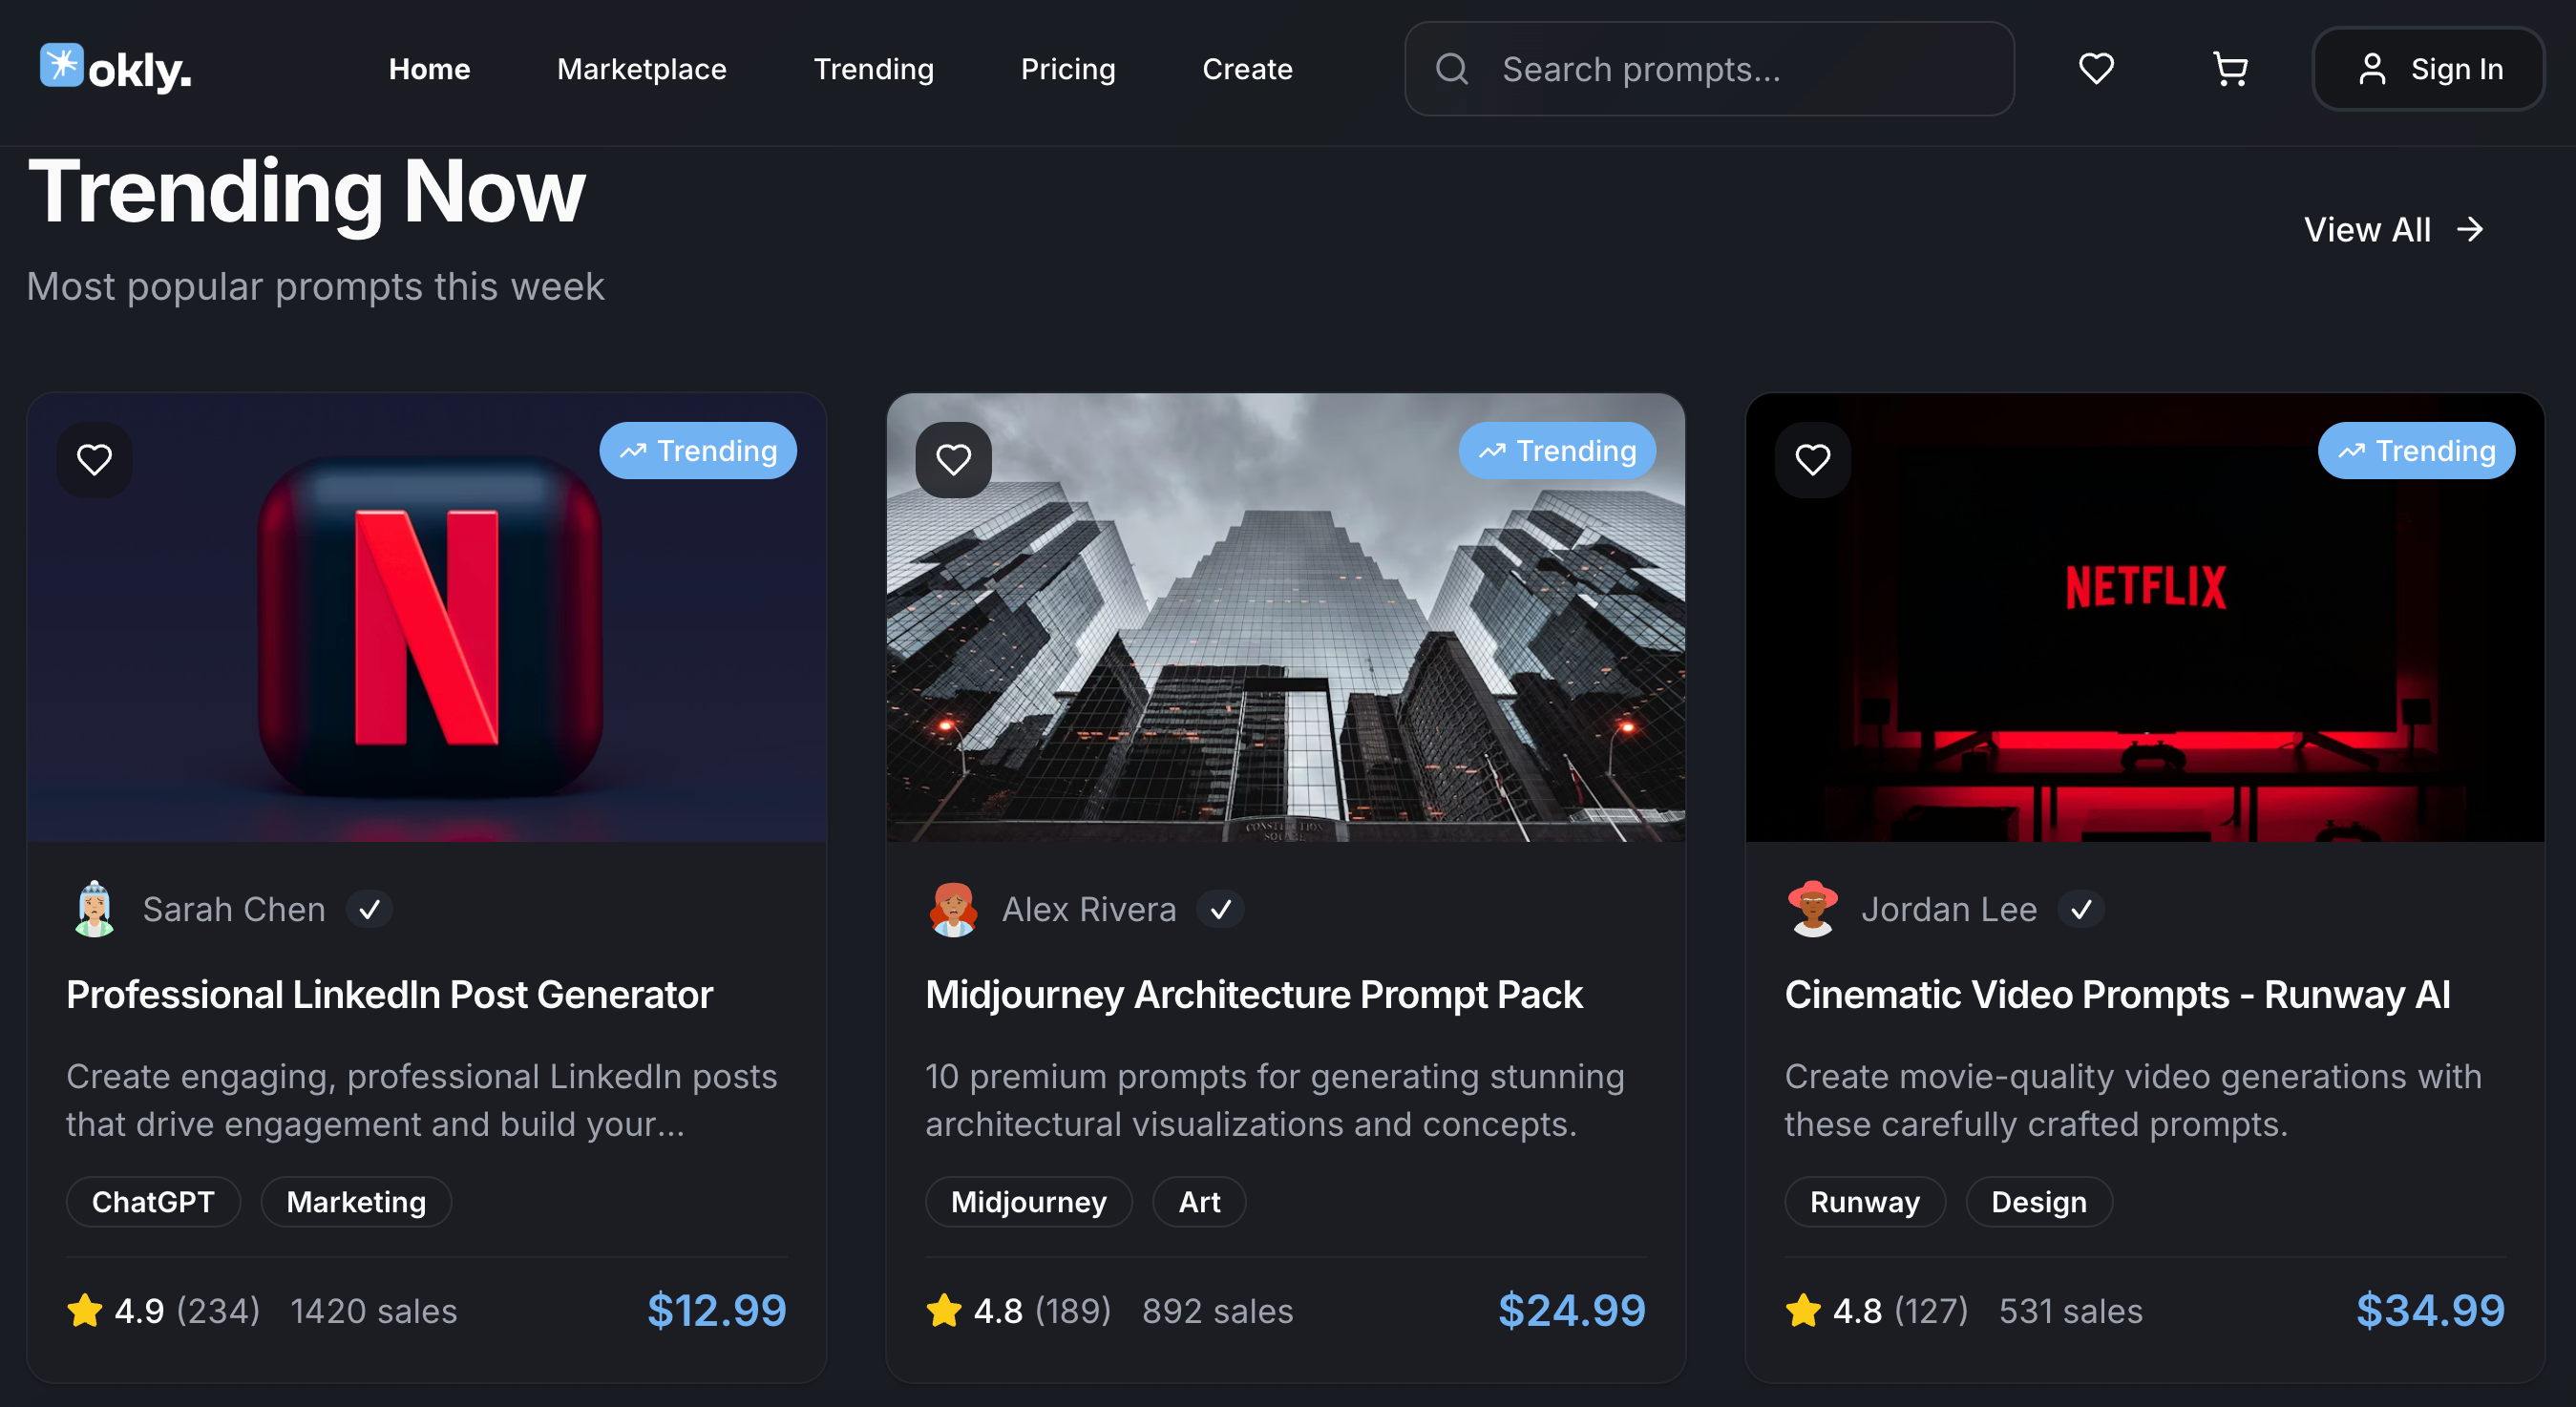The height and width of the screenshot is (1407, 2576).
Task: Click Jordan Lee's avatar icon
Action: tap(1812, 909)
